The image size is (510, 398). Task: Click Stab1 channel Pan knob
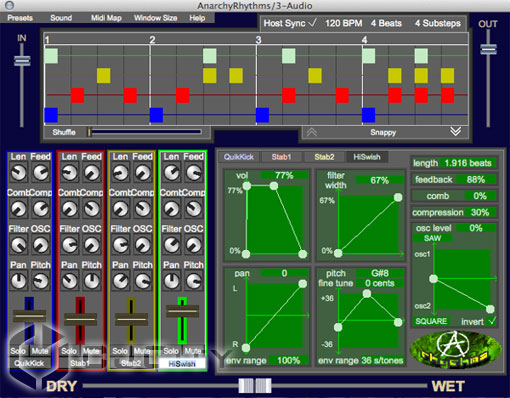[x=69, y=281]
